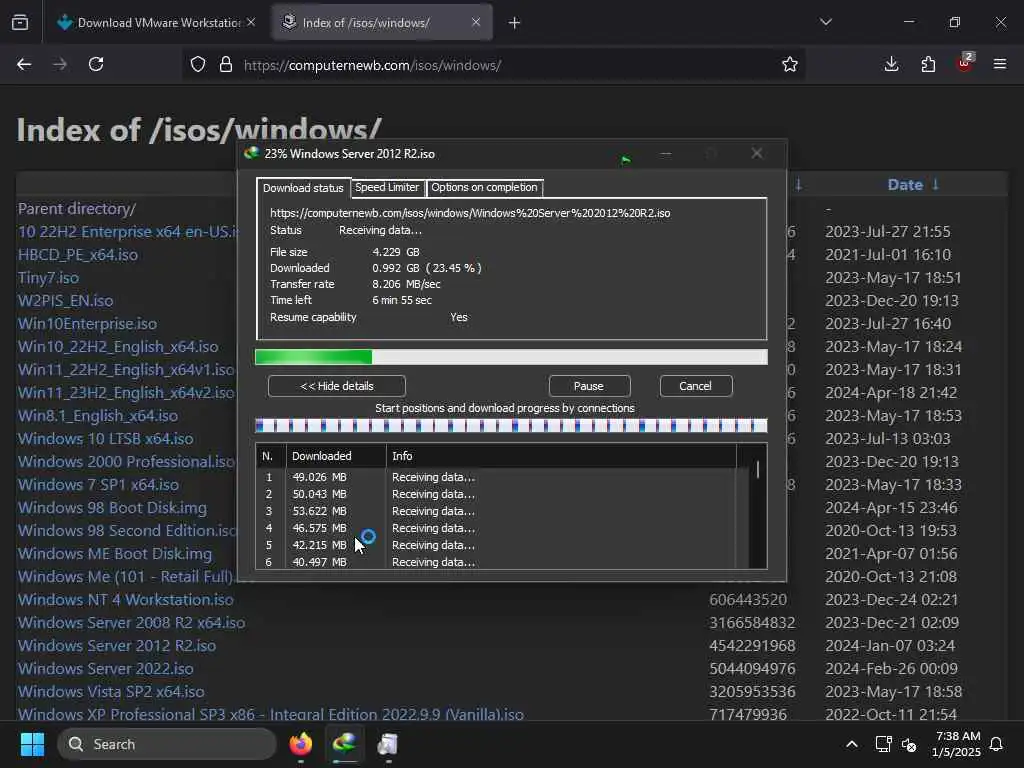The image size is (1024, 768).
Task: Open a new browser tab
Action: (x=515, y=23)
